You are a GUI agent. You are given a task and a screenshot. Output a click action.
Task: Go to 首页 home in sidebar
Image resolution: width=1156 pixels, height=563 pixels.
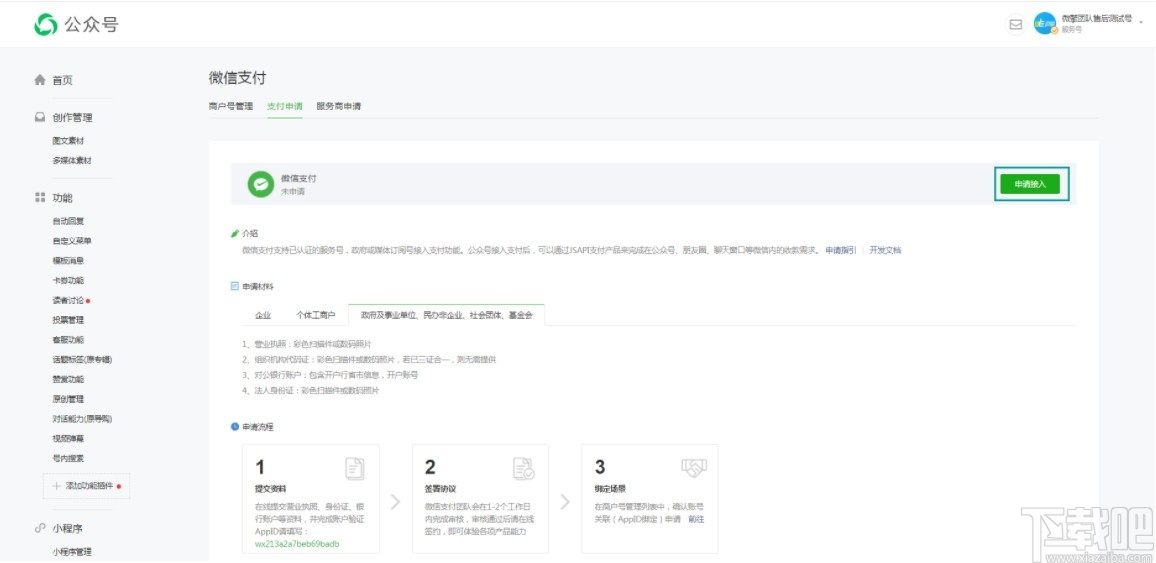63,80
